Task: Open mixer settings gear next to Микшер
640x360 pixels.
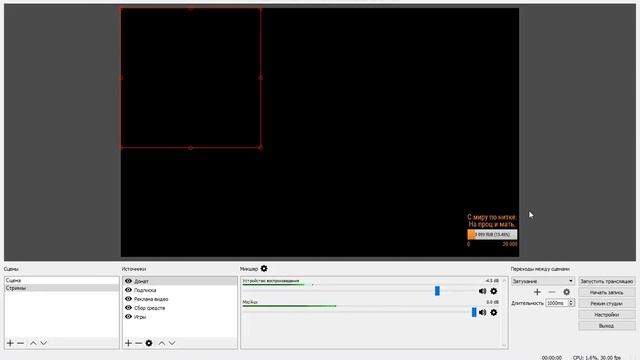Action: pyautogui.click(x=264, y=269)
